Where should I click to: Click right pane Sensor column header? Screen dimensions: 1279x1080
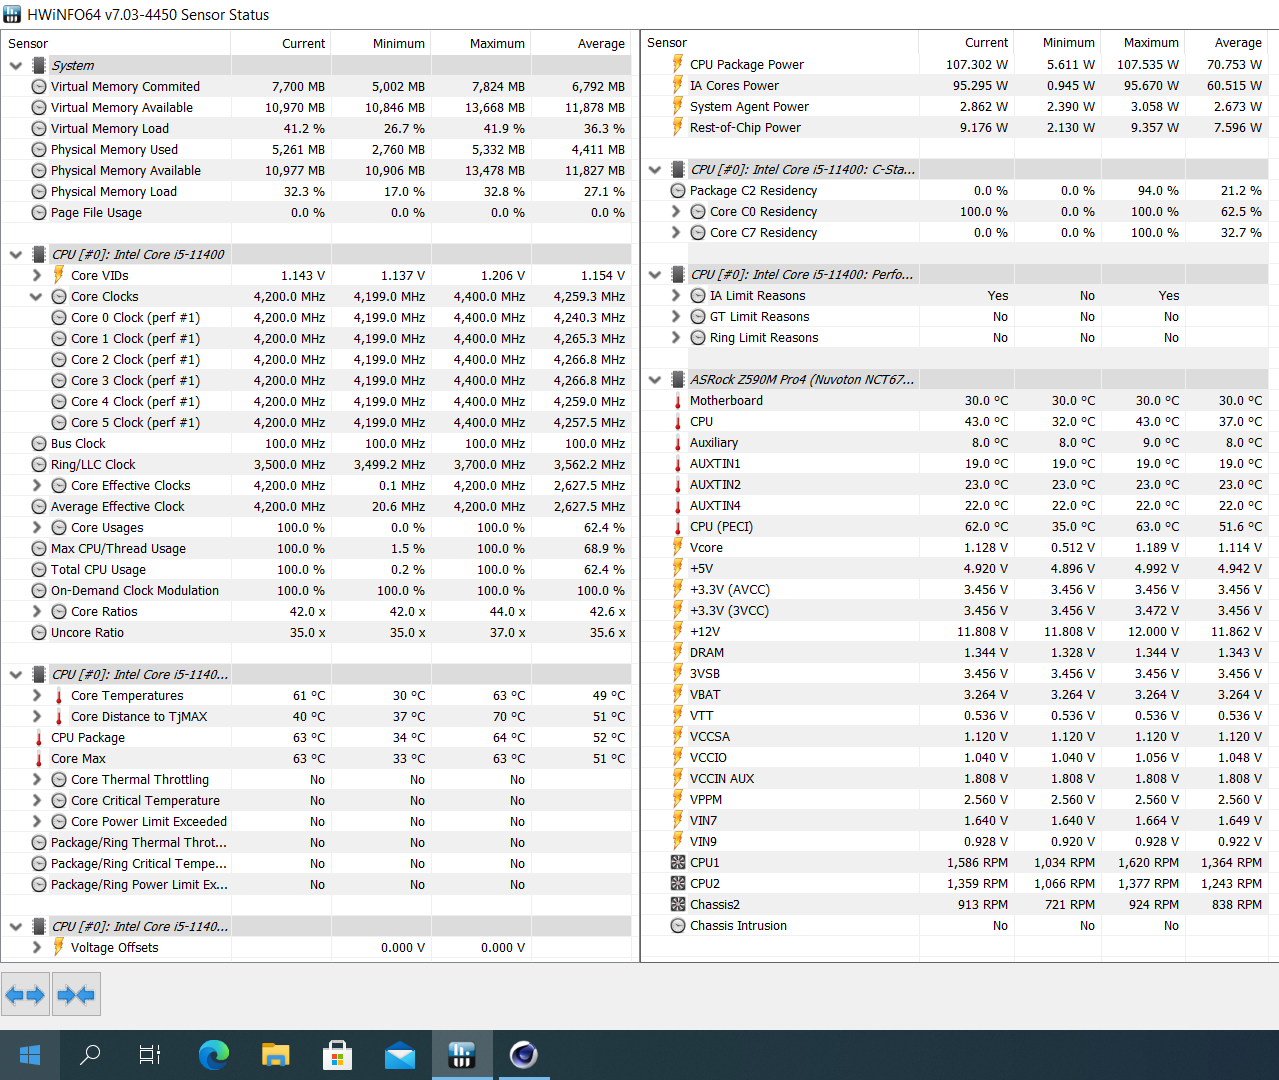click(779, 42)
